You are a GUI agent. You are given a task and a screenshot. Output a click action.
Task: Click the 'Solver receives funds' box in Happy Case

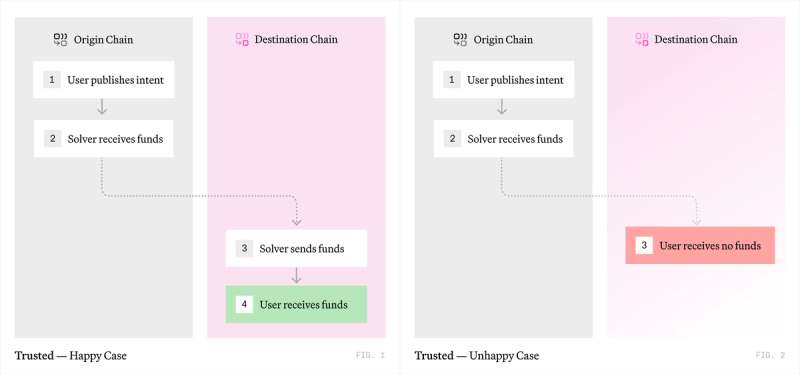point(104,138)
